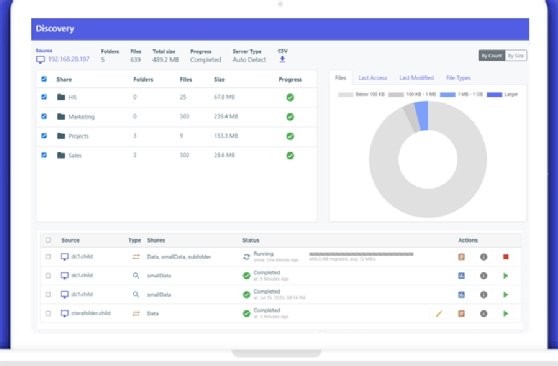Toggle the 1 MB - 1 GB legend swatch
The height and width of the screenshot is (366, 558).
click(448, 94)
